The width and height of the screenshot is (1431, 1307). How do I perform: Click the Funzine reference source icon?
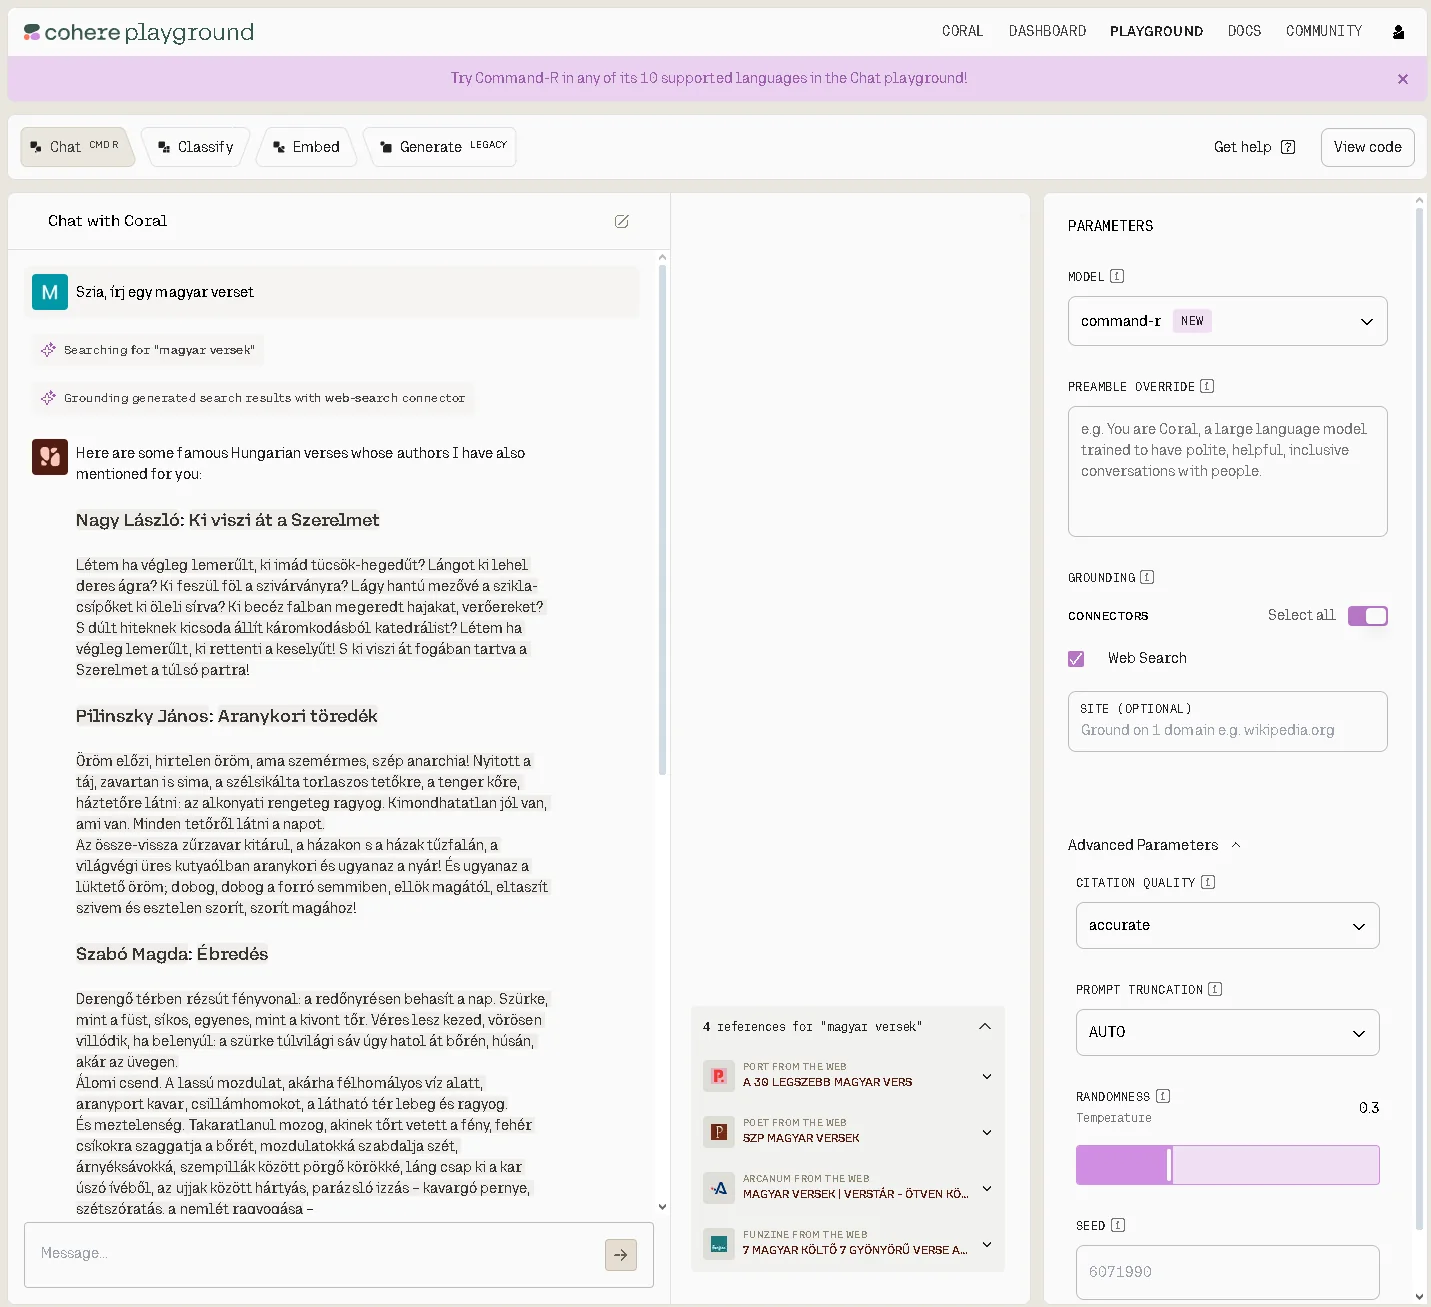tap(719, 1244)
